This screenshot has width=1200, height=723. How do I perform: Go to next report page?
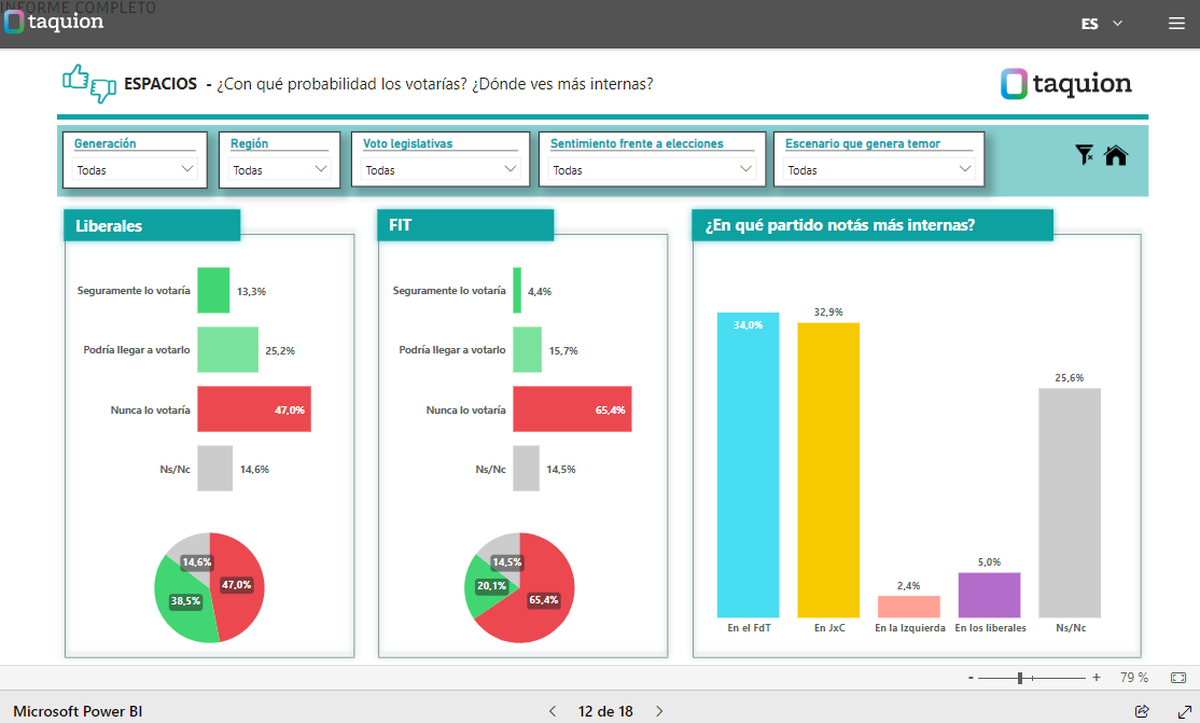pos(659,711)
